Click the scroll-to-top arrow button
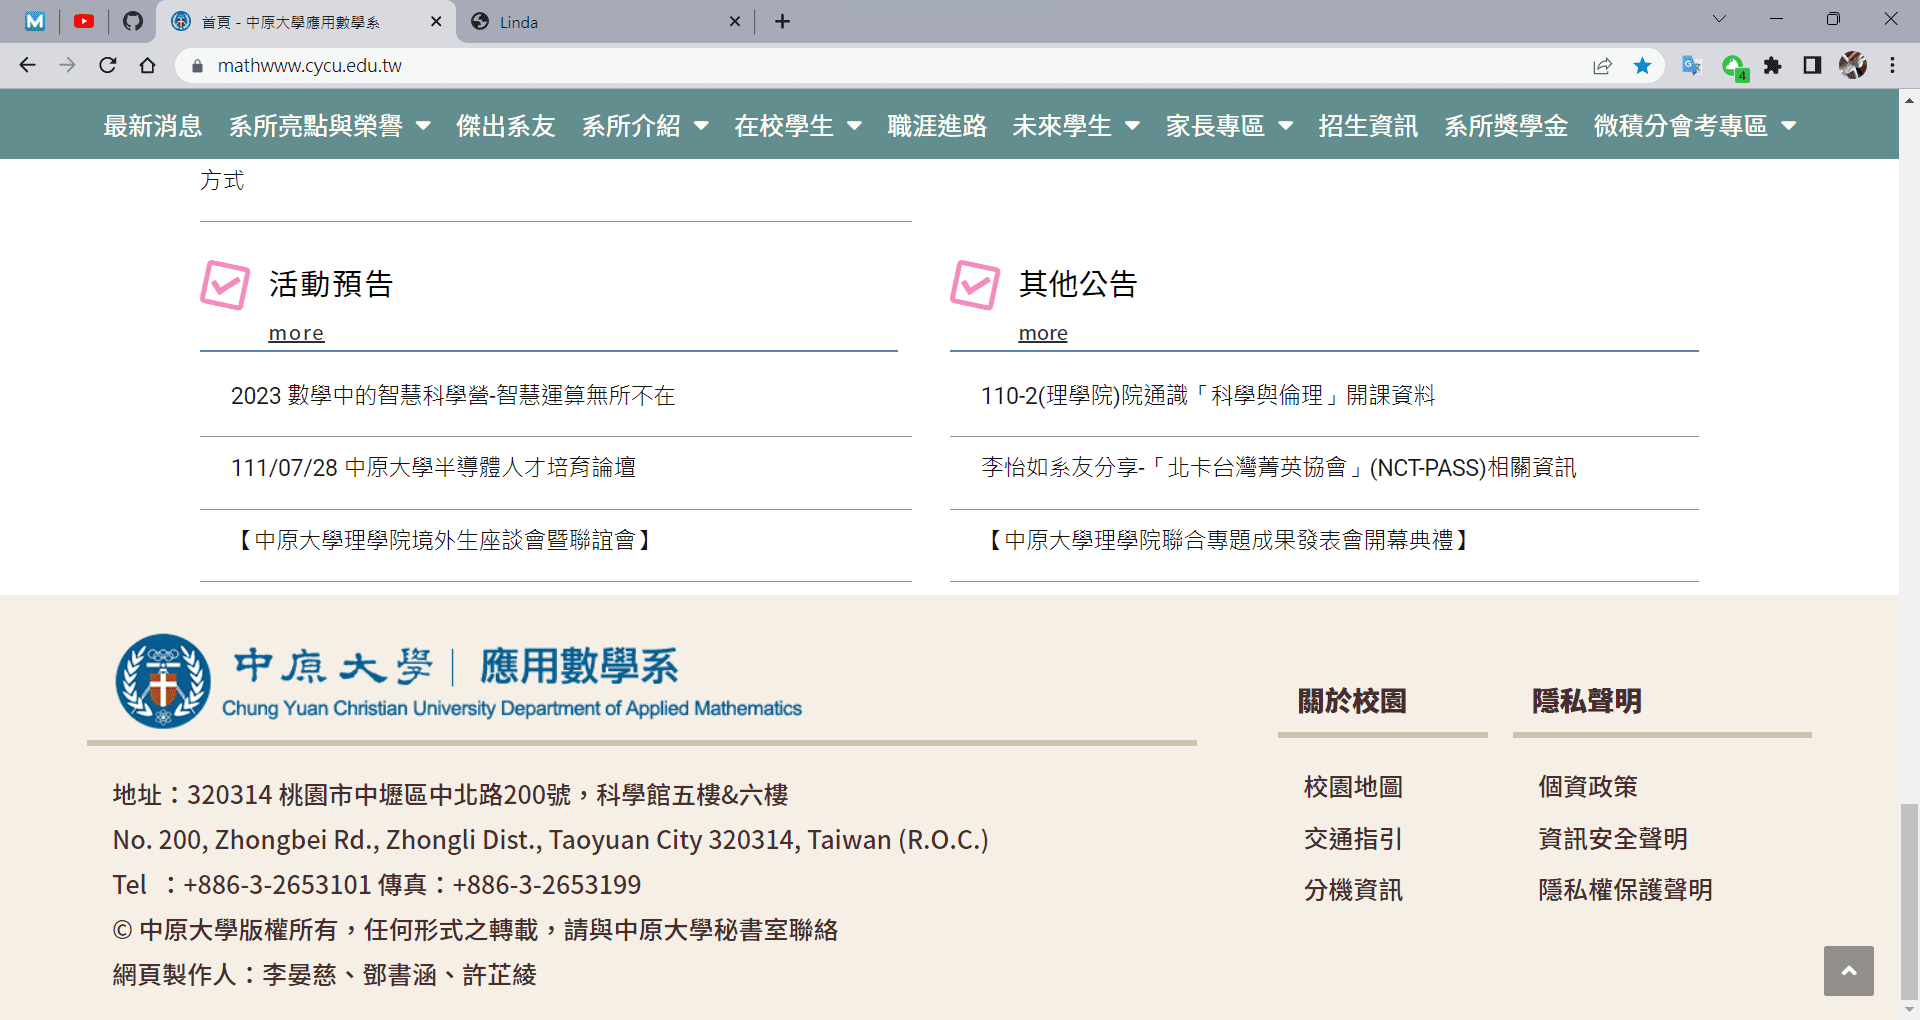The image size is (1920, 1020). click(1848, 970)
